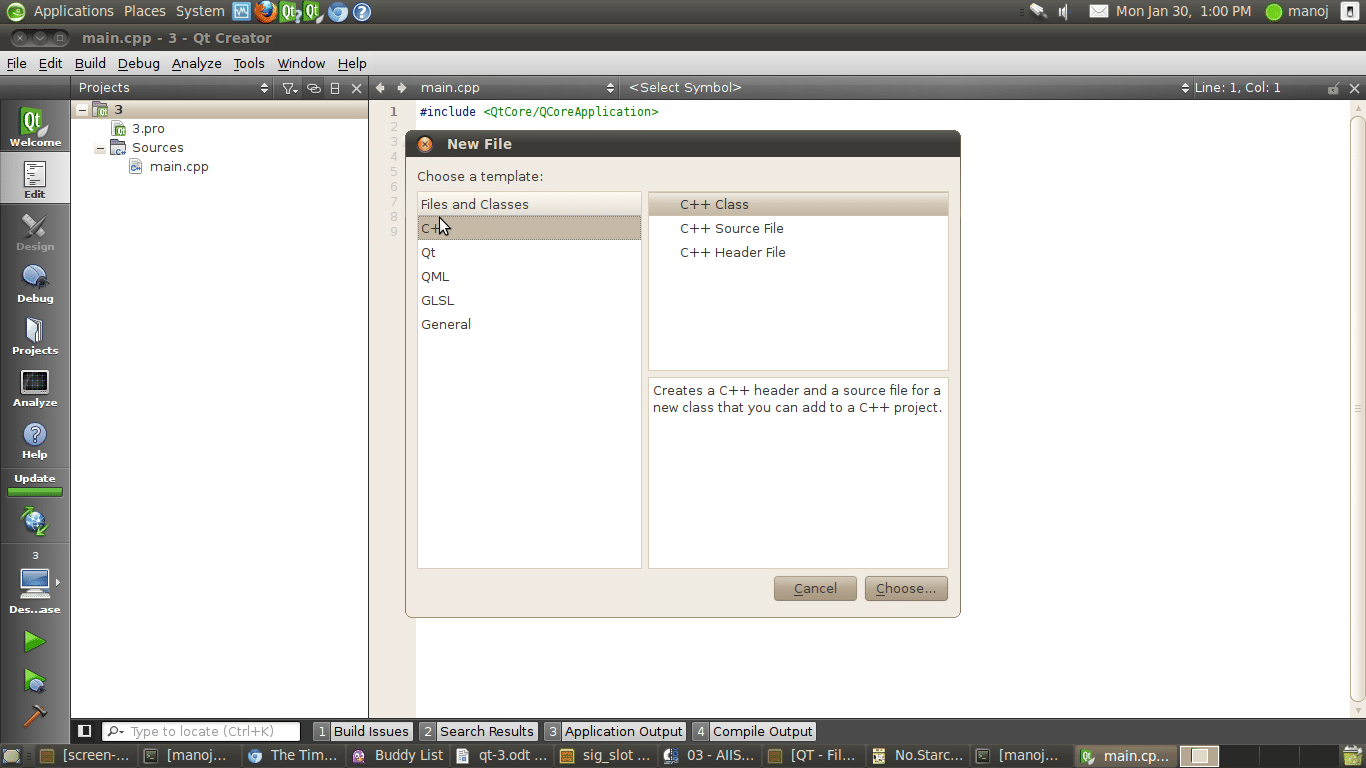Select 3.pro in the project tree

click(148, 129)
